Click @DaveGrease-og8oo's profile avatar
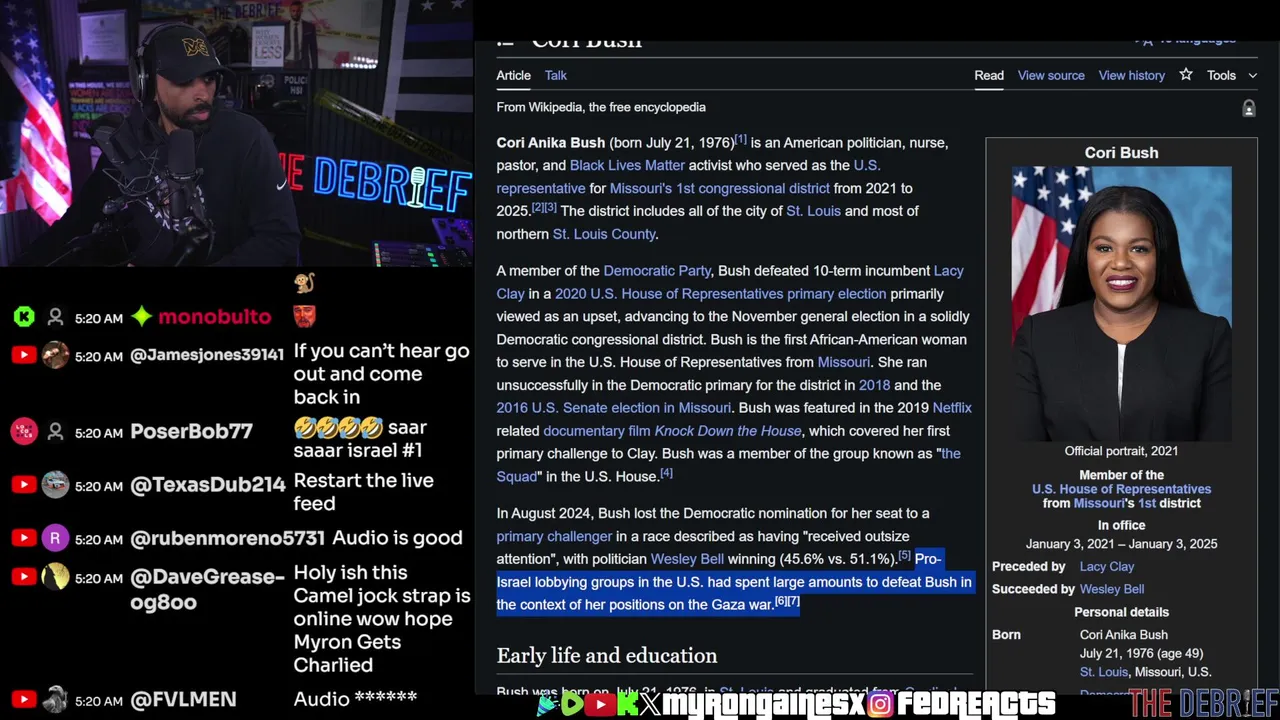 56,577
